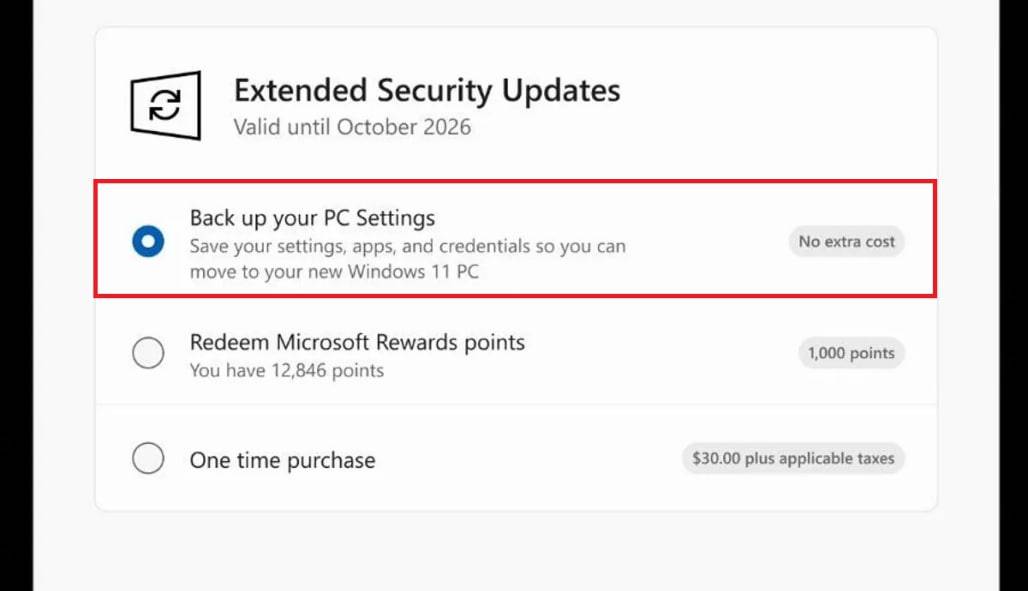Click the Windows update sync icon
This screenshot has height=591, width=1028.
pos(166,104)
